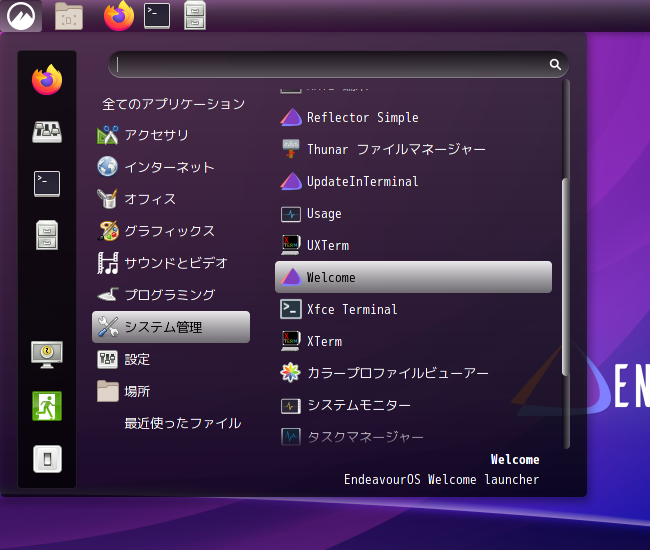This screenshot has height=550, width=650.
Task: Focus the menu search field
Action: [x=338, y=64]
